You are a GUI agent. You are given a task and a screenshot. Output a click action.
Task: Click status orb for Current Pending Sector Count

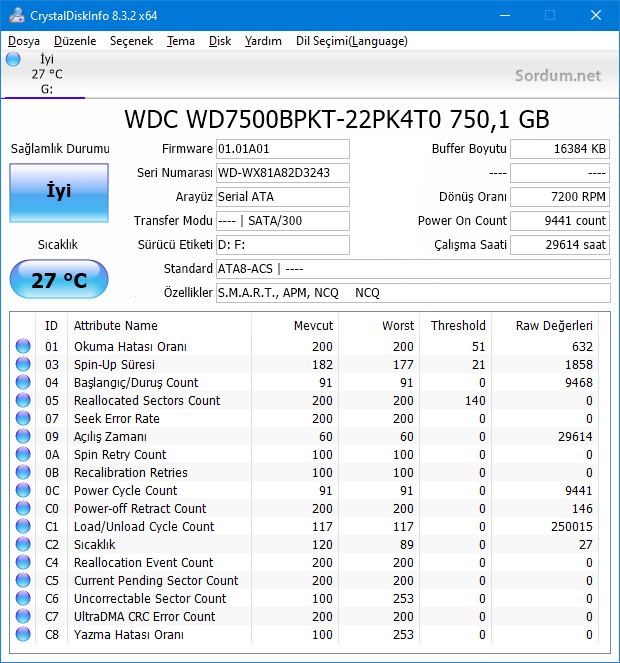pyautogui.click(x=23, y=581)
